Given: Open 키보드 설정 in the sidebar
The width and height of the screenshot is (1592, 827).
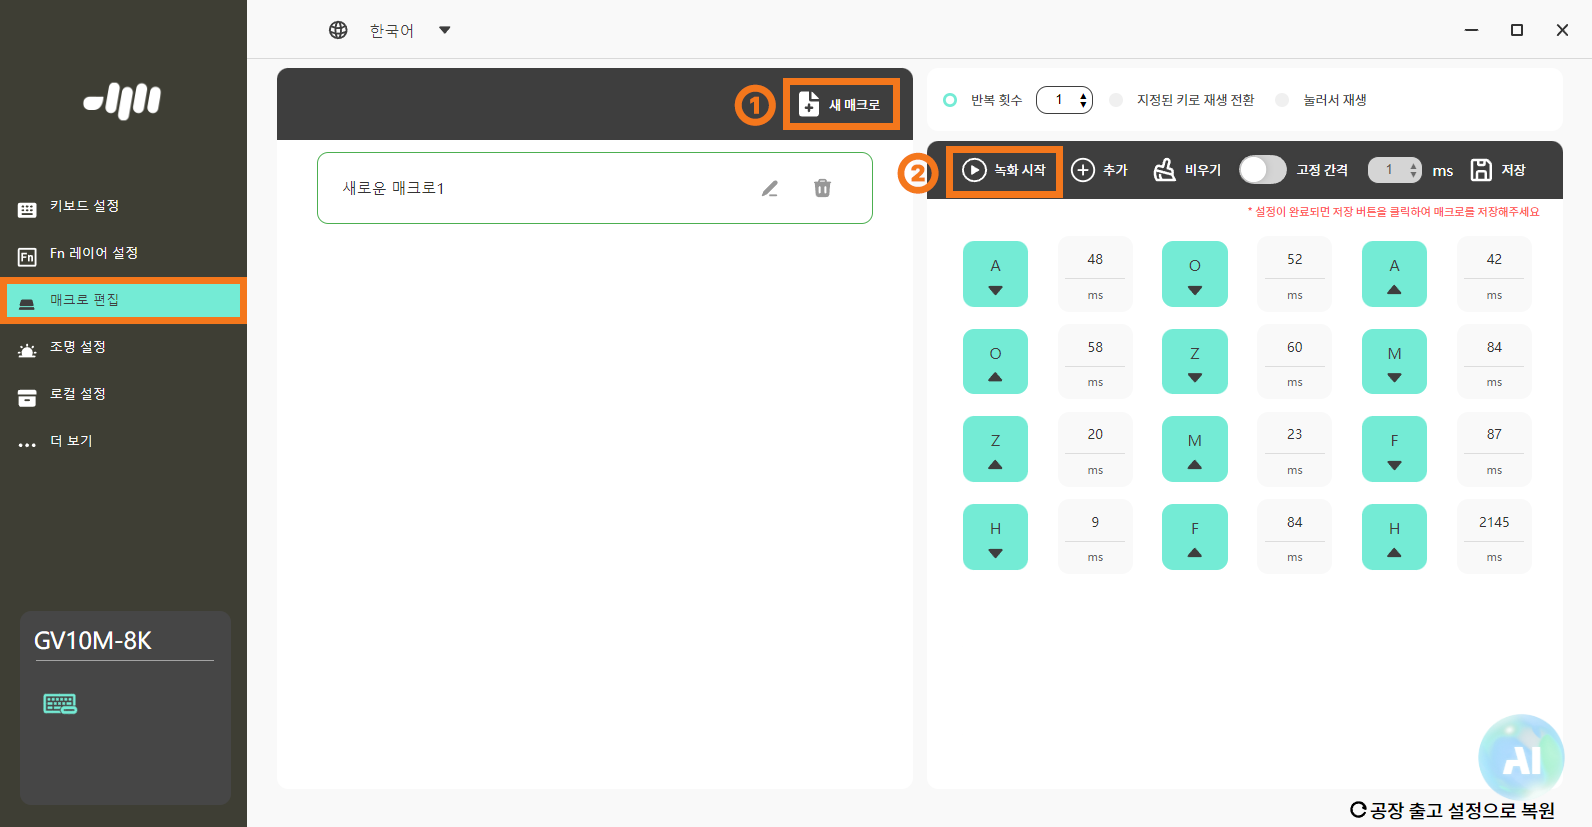Looking at the screenshot, I should [84, 206].
